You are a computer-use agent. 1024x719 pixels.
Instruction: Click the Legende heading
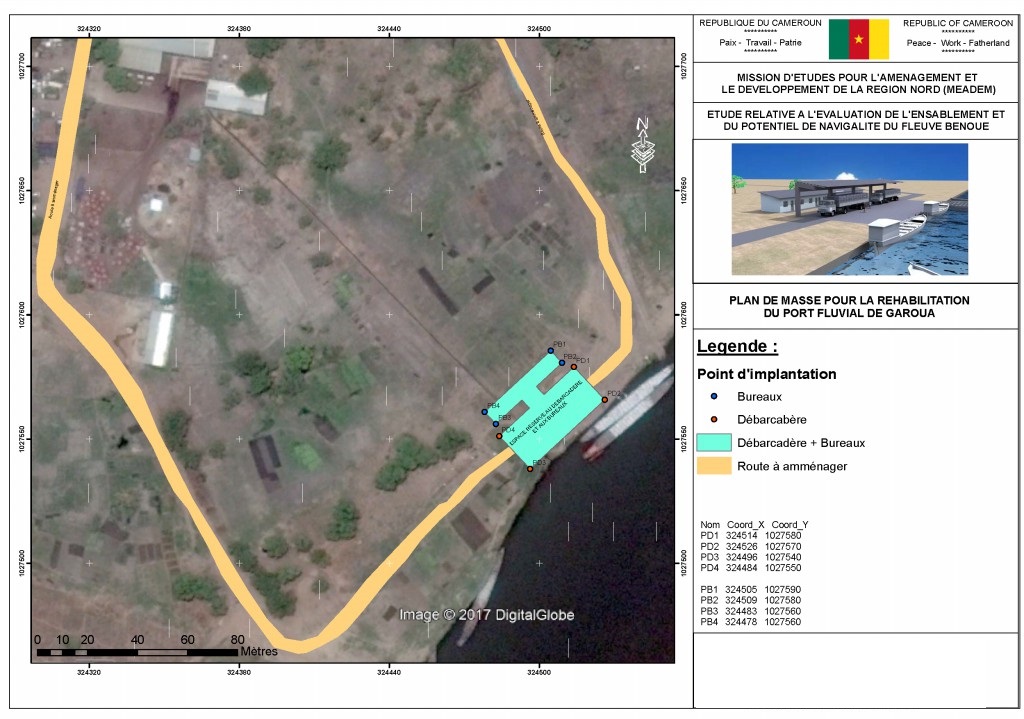pyautogui.click(x=737, y=347)
